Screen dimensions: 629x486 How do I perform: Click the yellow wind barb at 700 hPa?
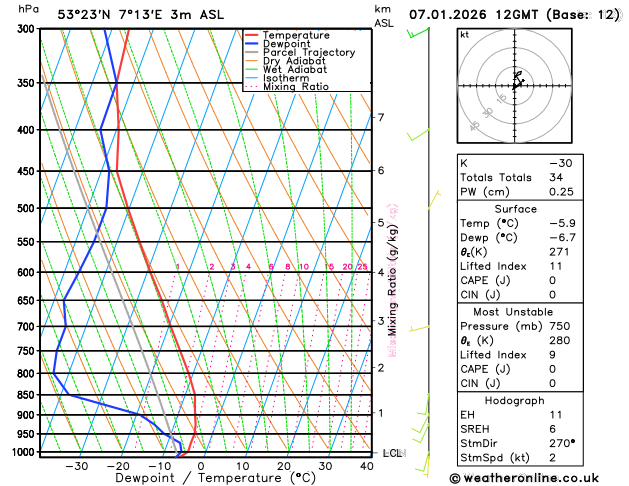419,328
